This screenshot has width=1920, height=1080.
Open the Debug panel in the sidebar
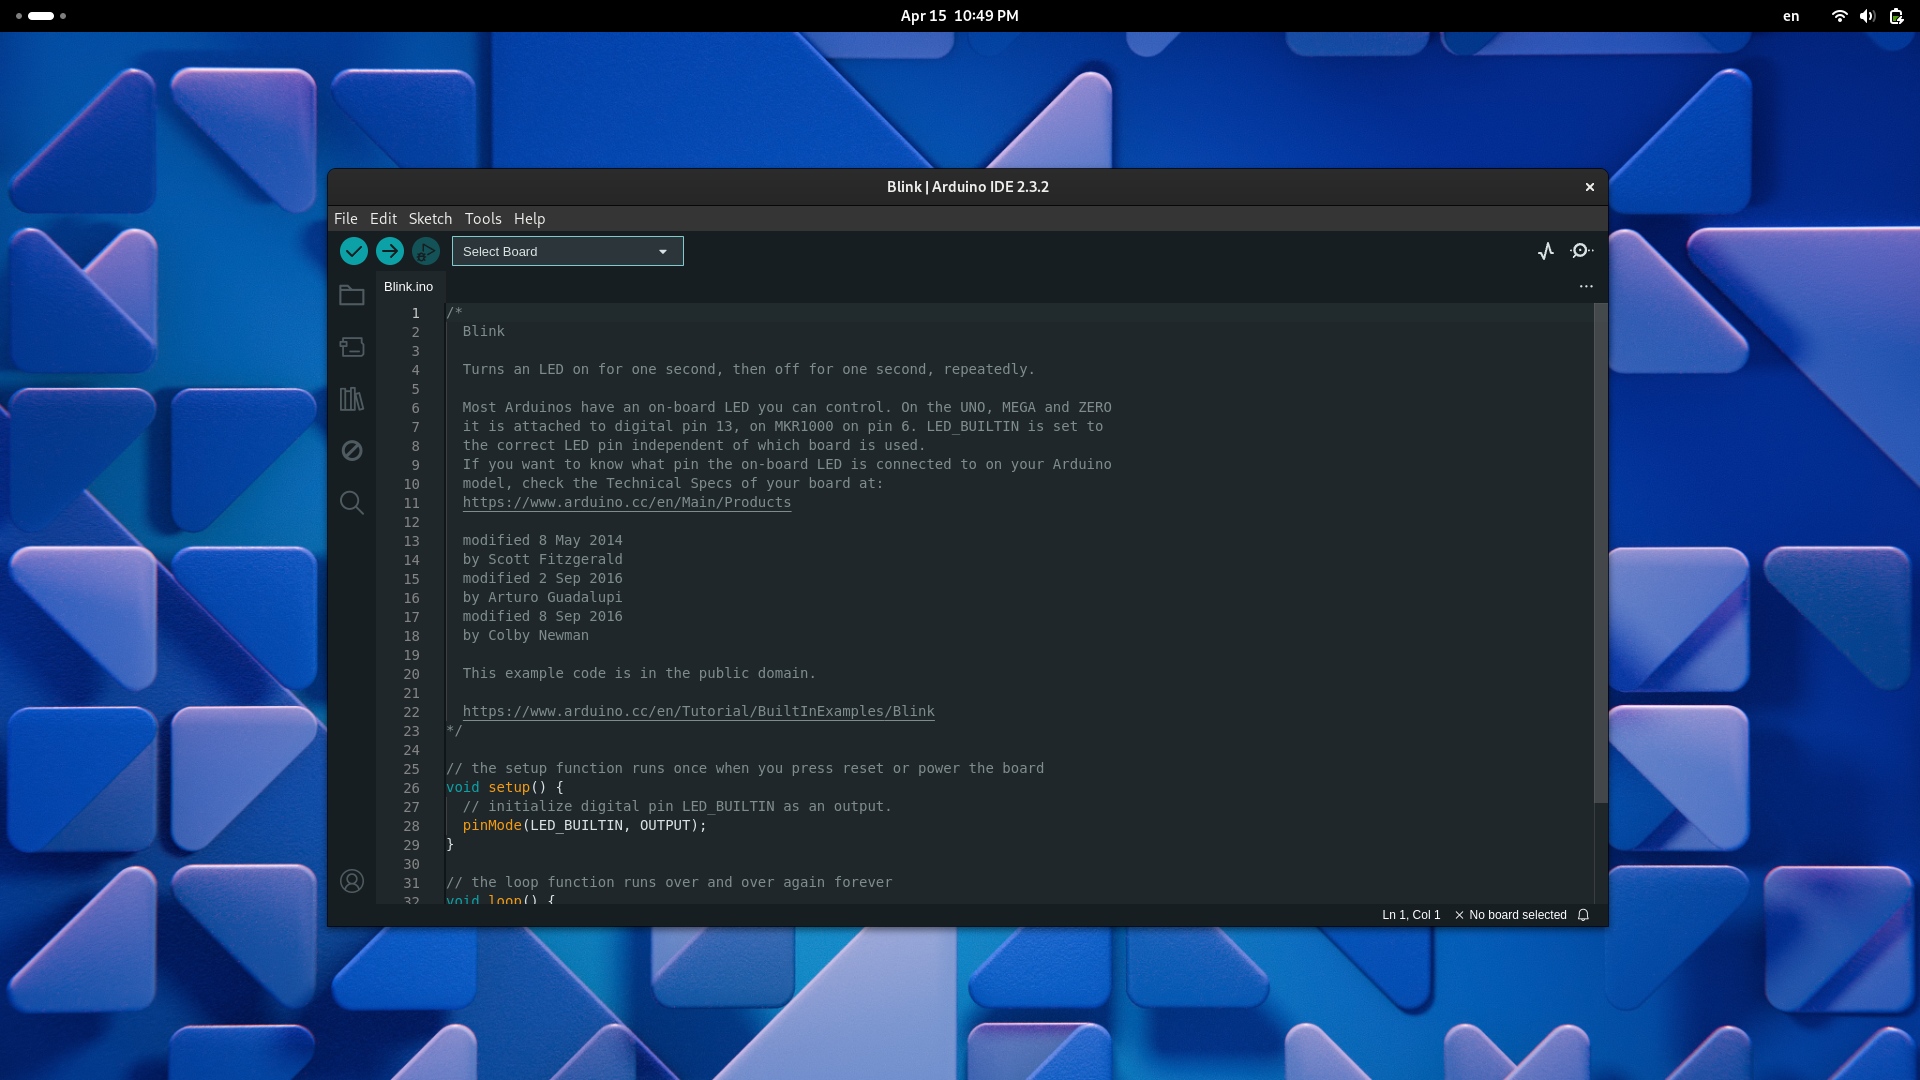[352, 451]
